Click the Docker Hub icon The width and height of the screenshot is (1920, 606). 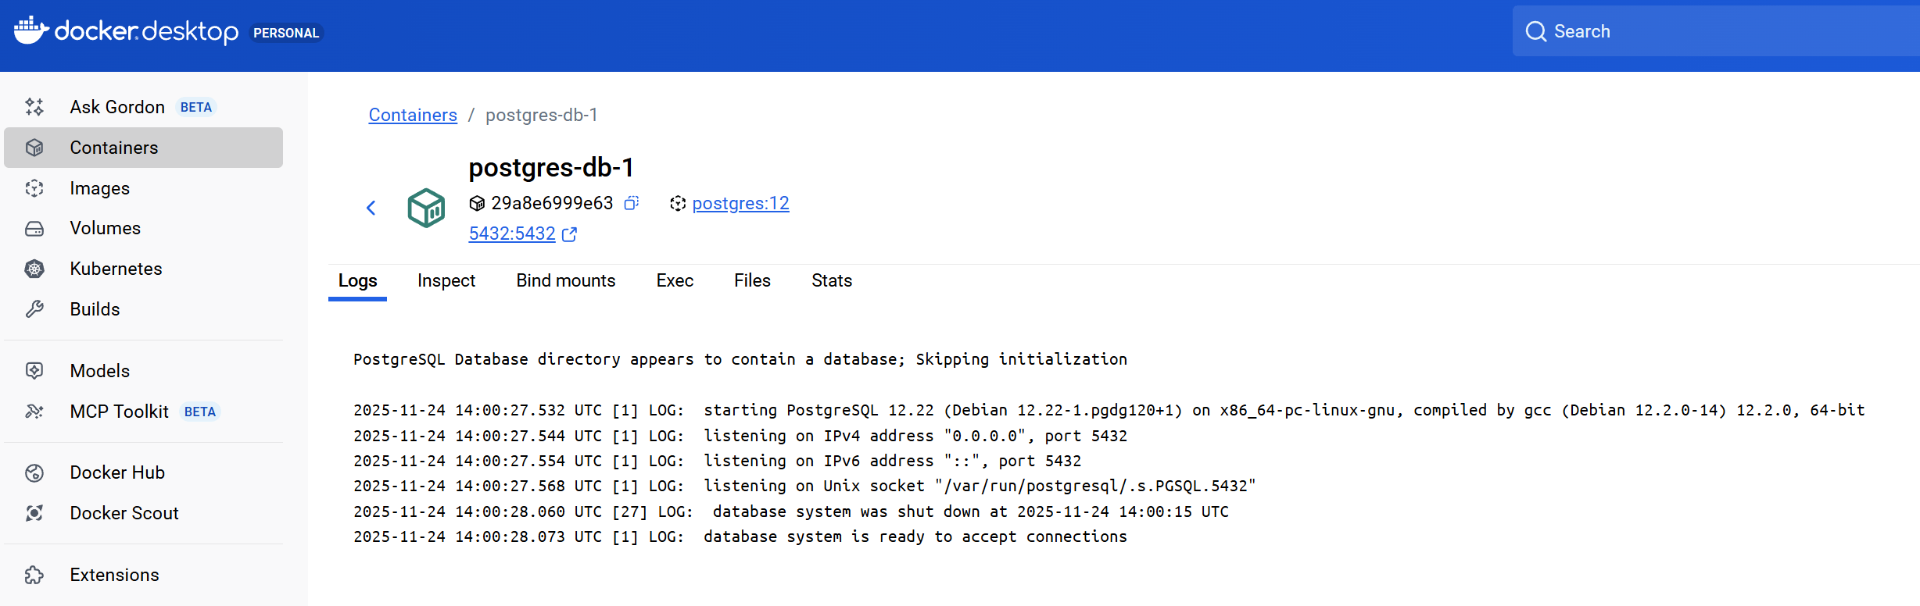(34, 473)
